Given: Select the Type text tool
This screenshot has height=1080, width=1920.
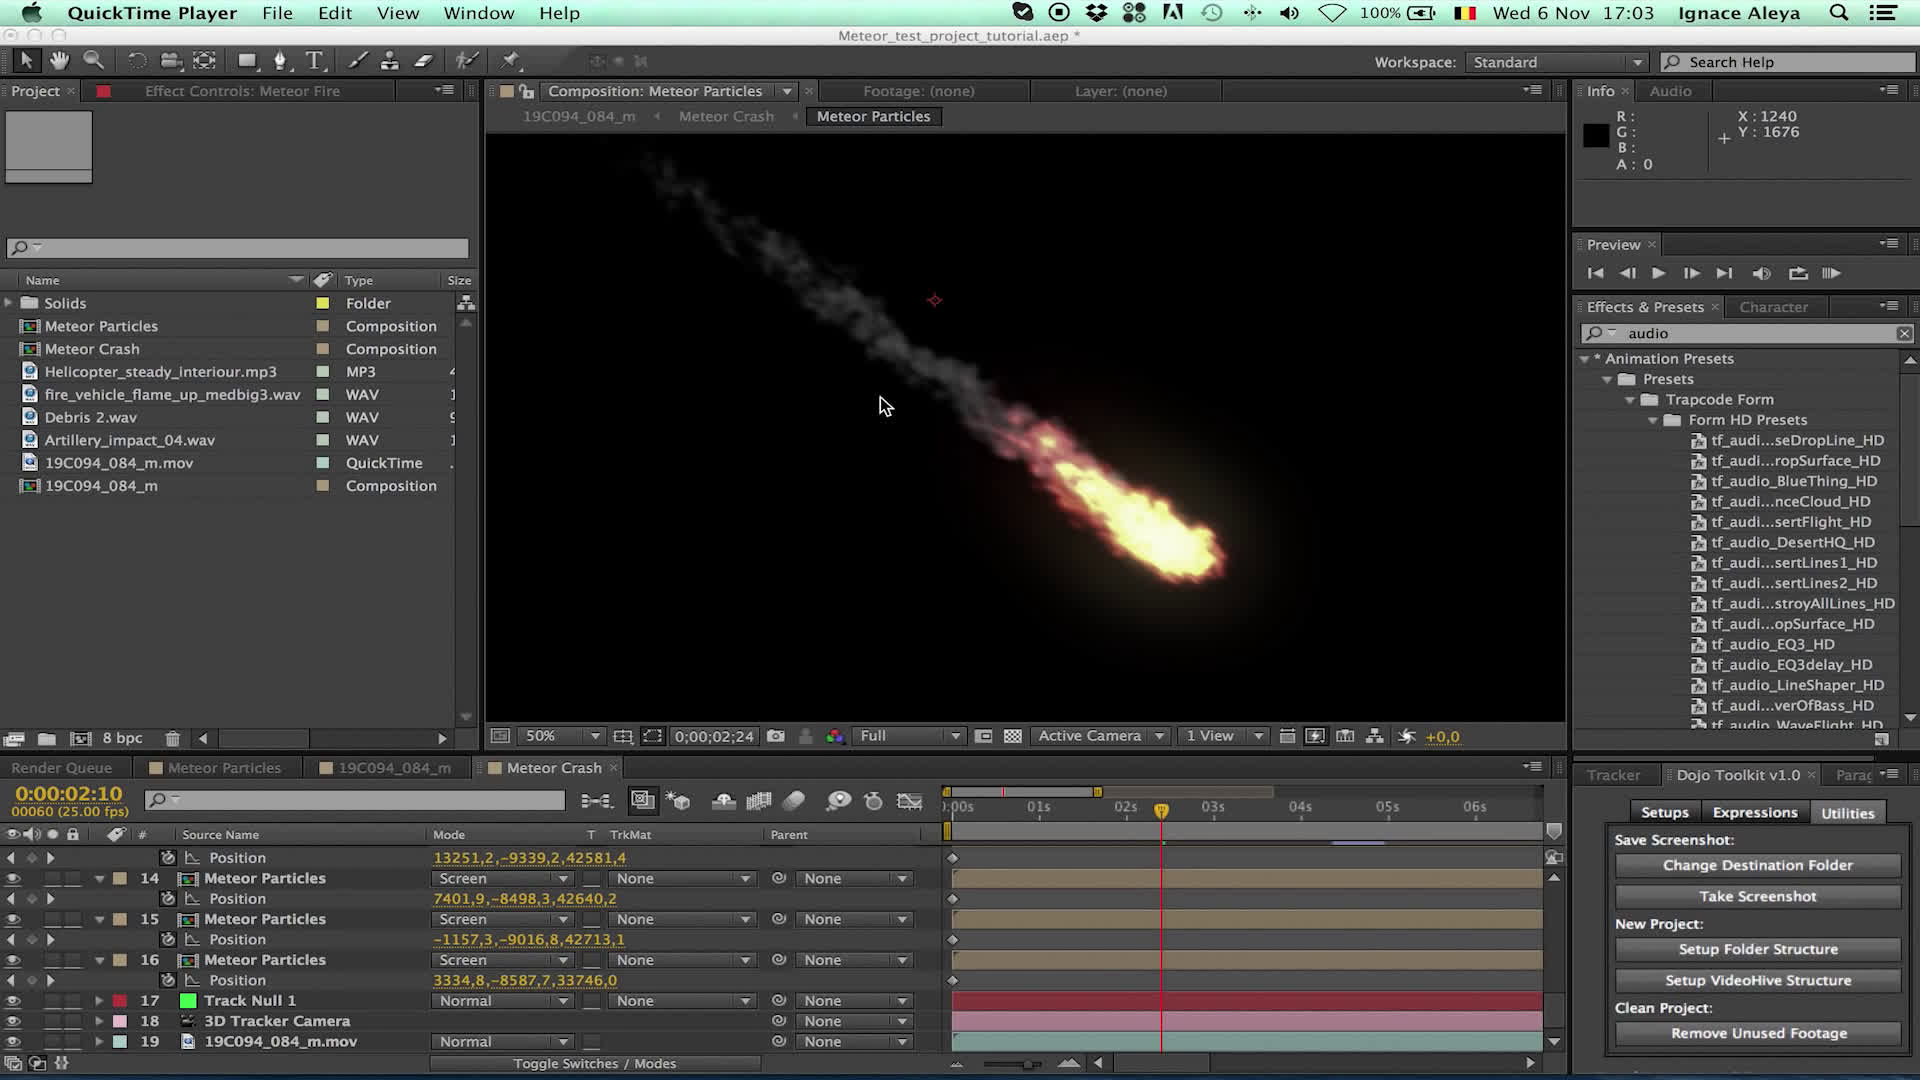Looking at the screenshot, I should click(314, 61).
